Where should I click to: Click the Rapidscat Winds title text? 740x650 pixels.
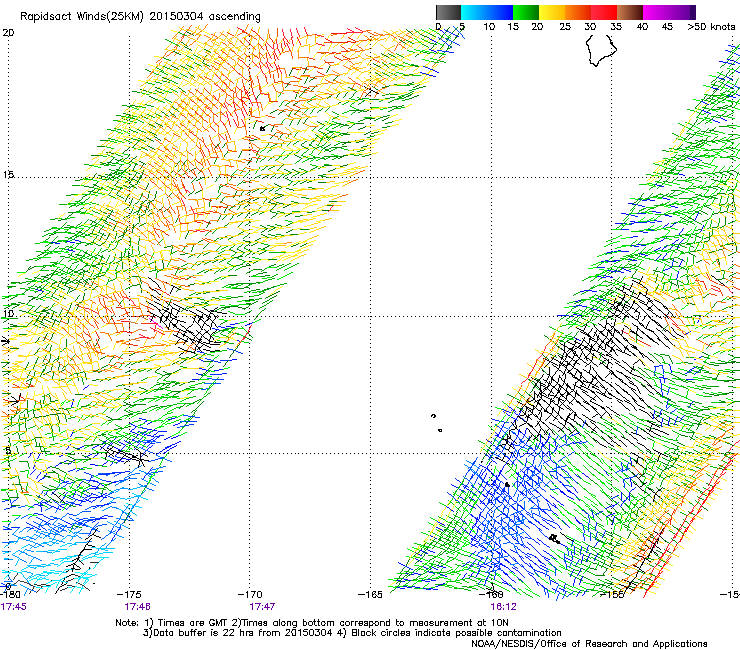140,17
